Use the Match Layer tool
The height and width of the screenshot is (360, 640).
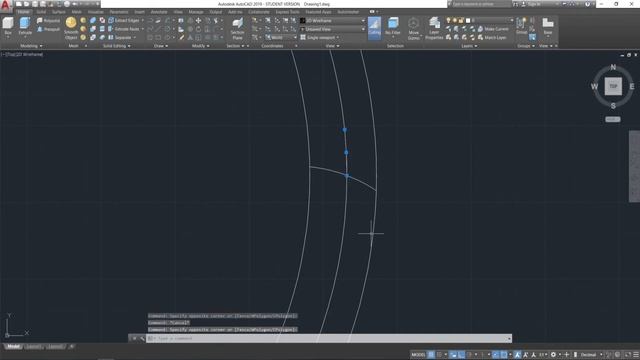pyautogui.click(x=492, y=38)
